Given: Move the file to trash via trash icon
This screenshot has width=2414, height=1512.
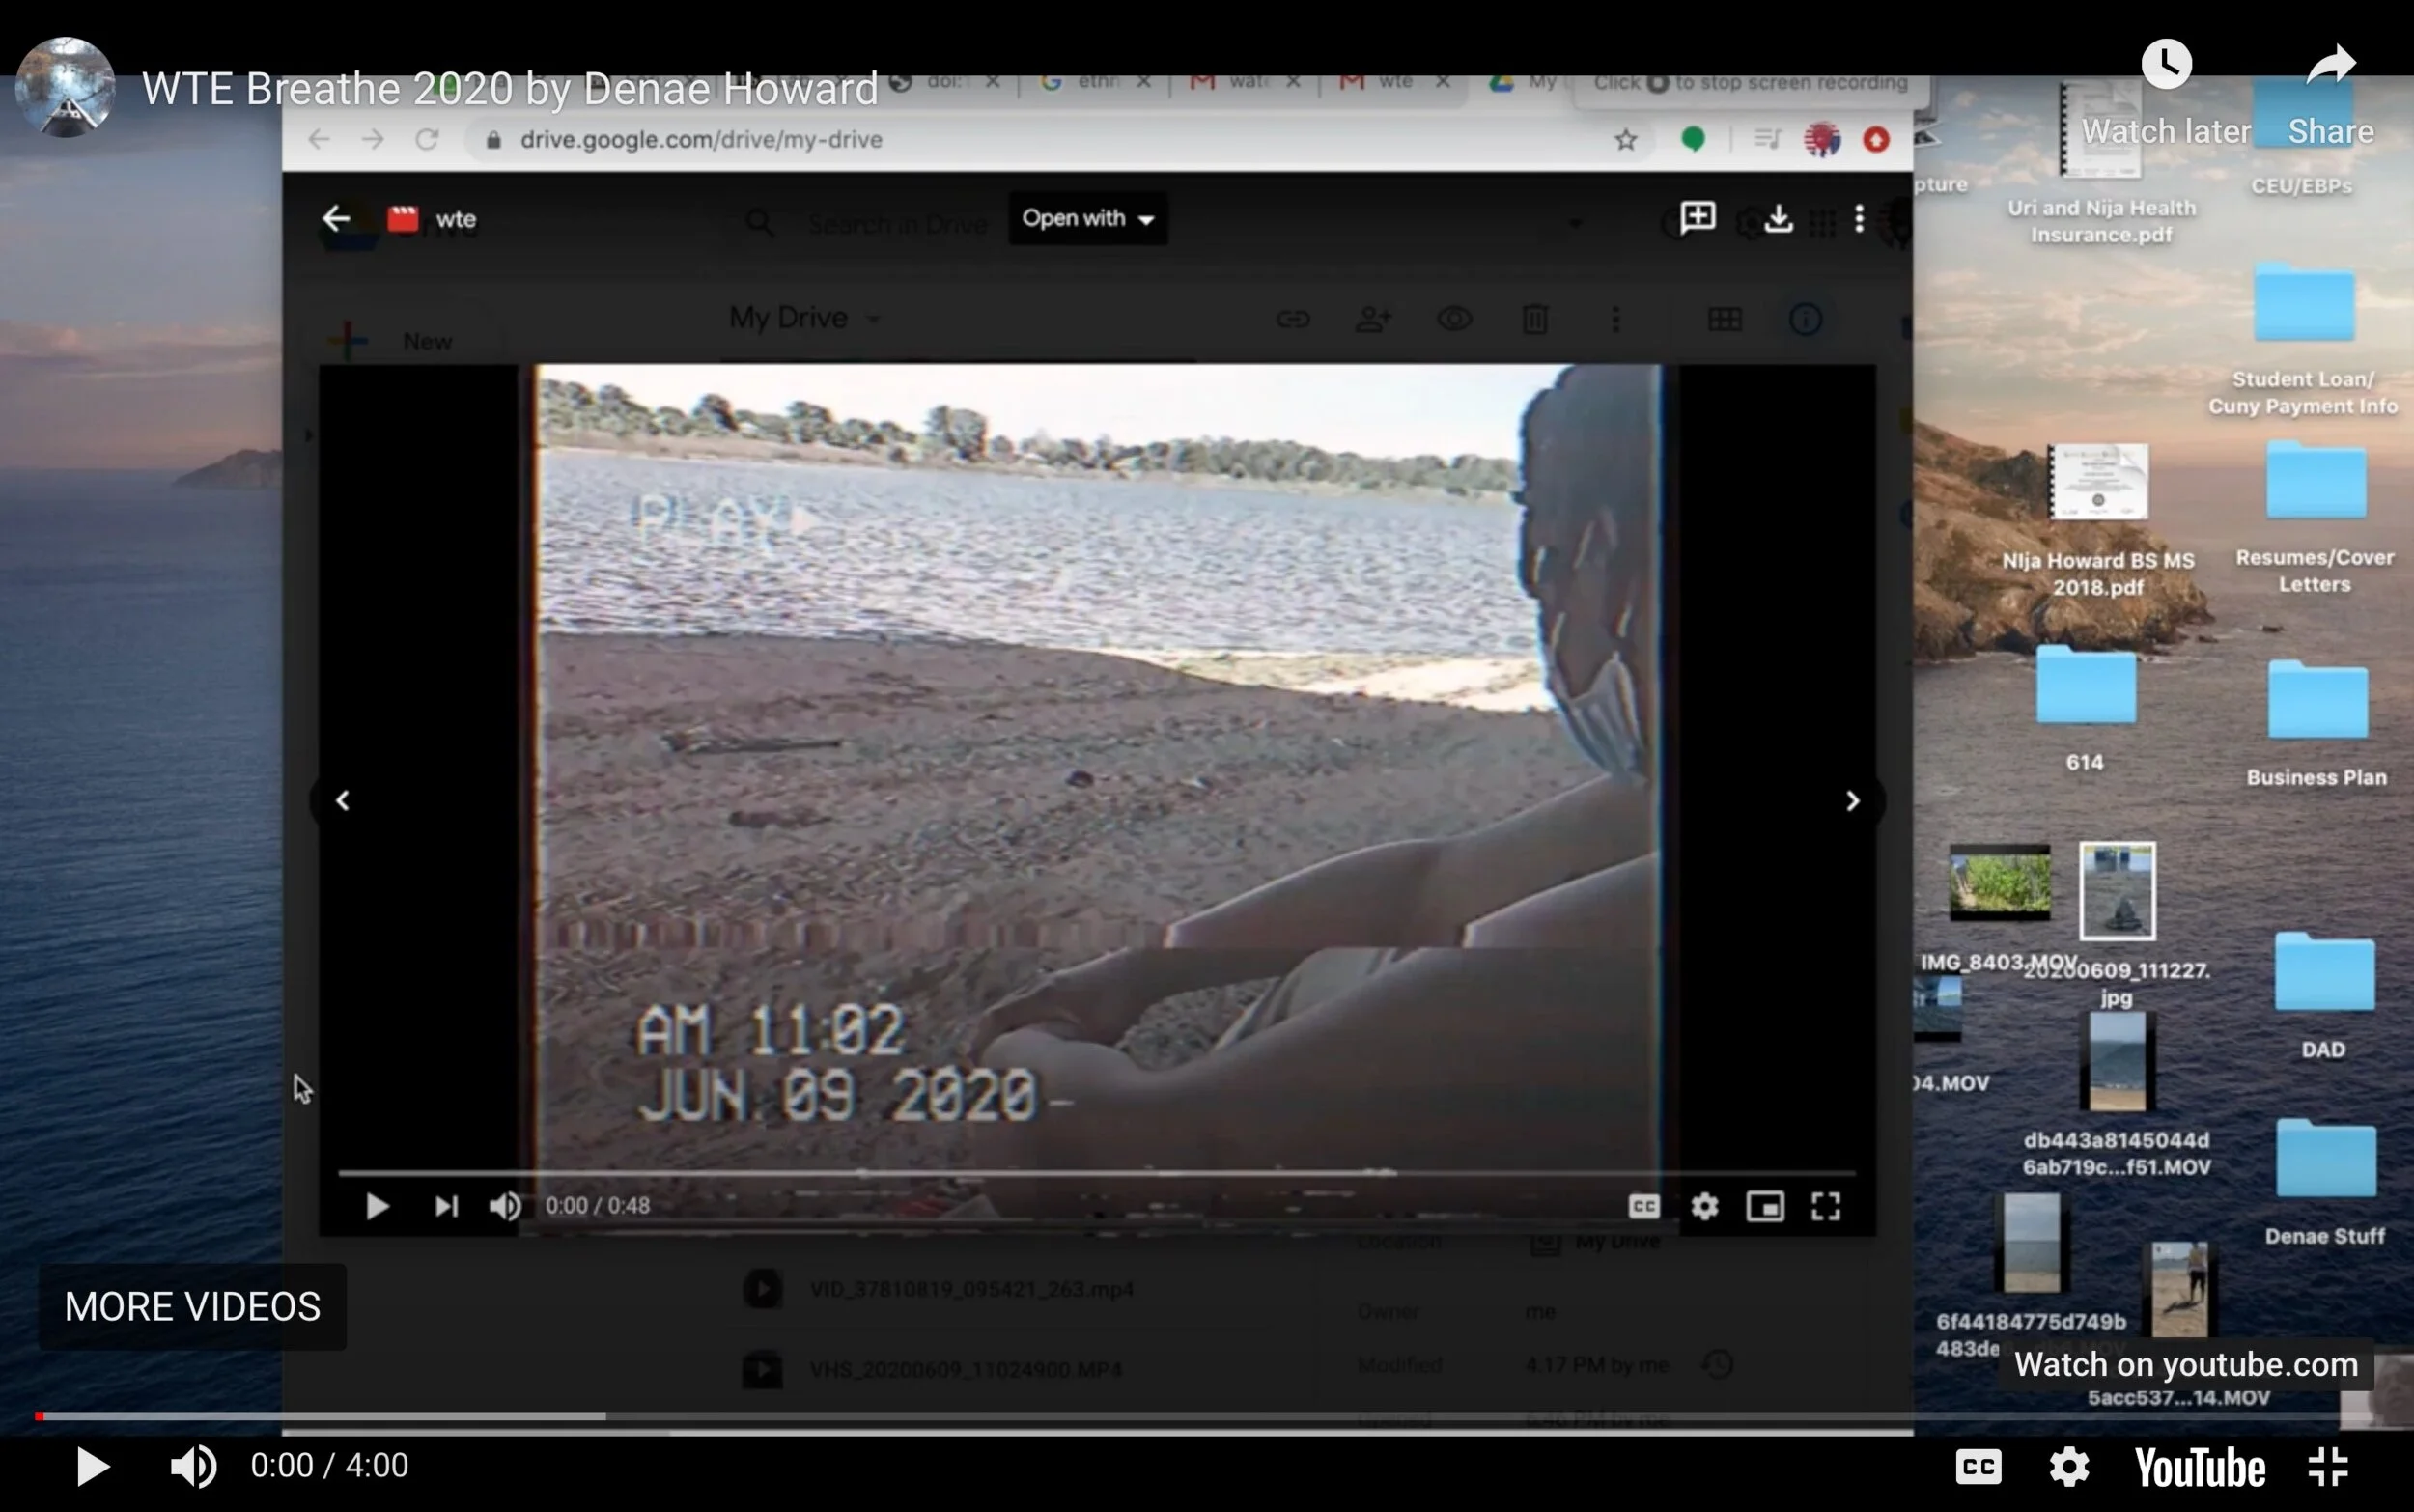Looking at the screenshot, I should click(x=1537, y=318).
